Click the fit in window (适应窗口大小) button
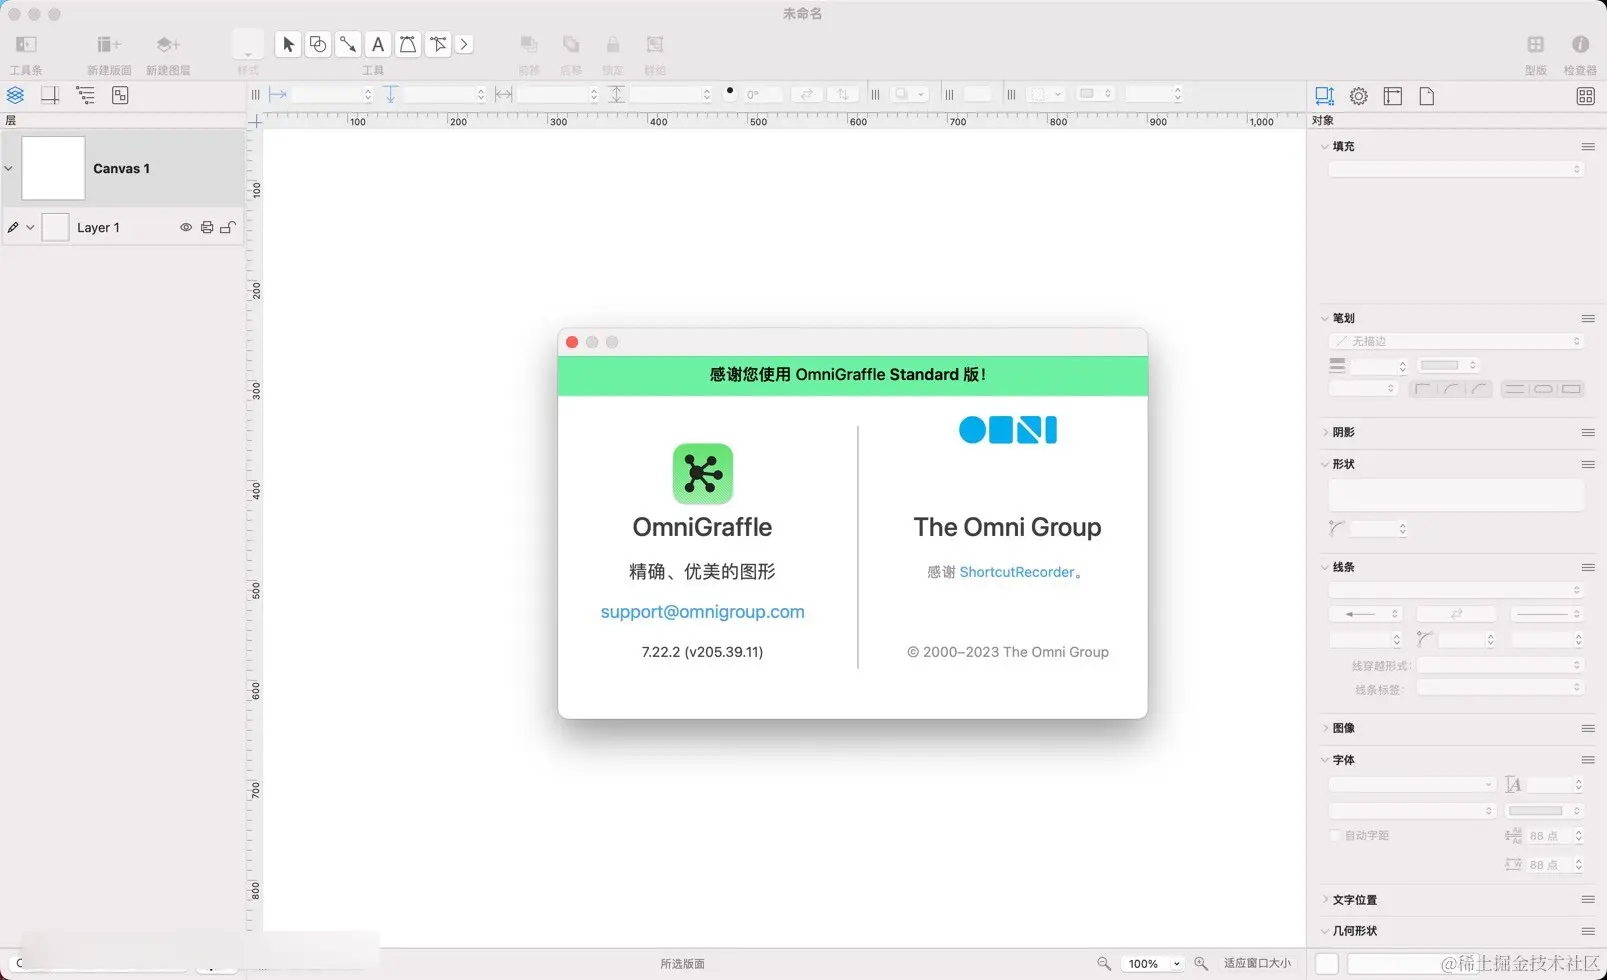Viewport: 1607px width, 980px height. 1257,963
